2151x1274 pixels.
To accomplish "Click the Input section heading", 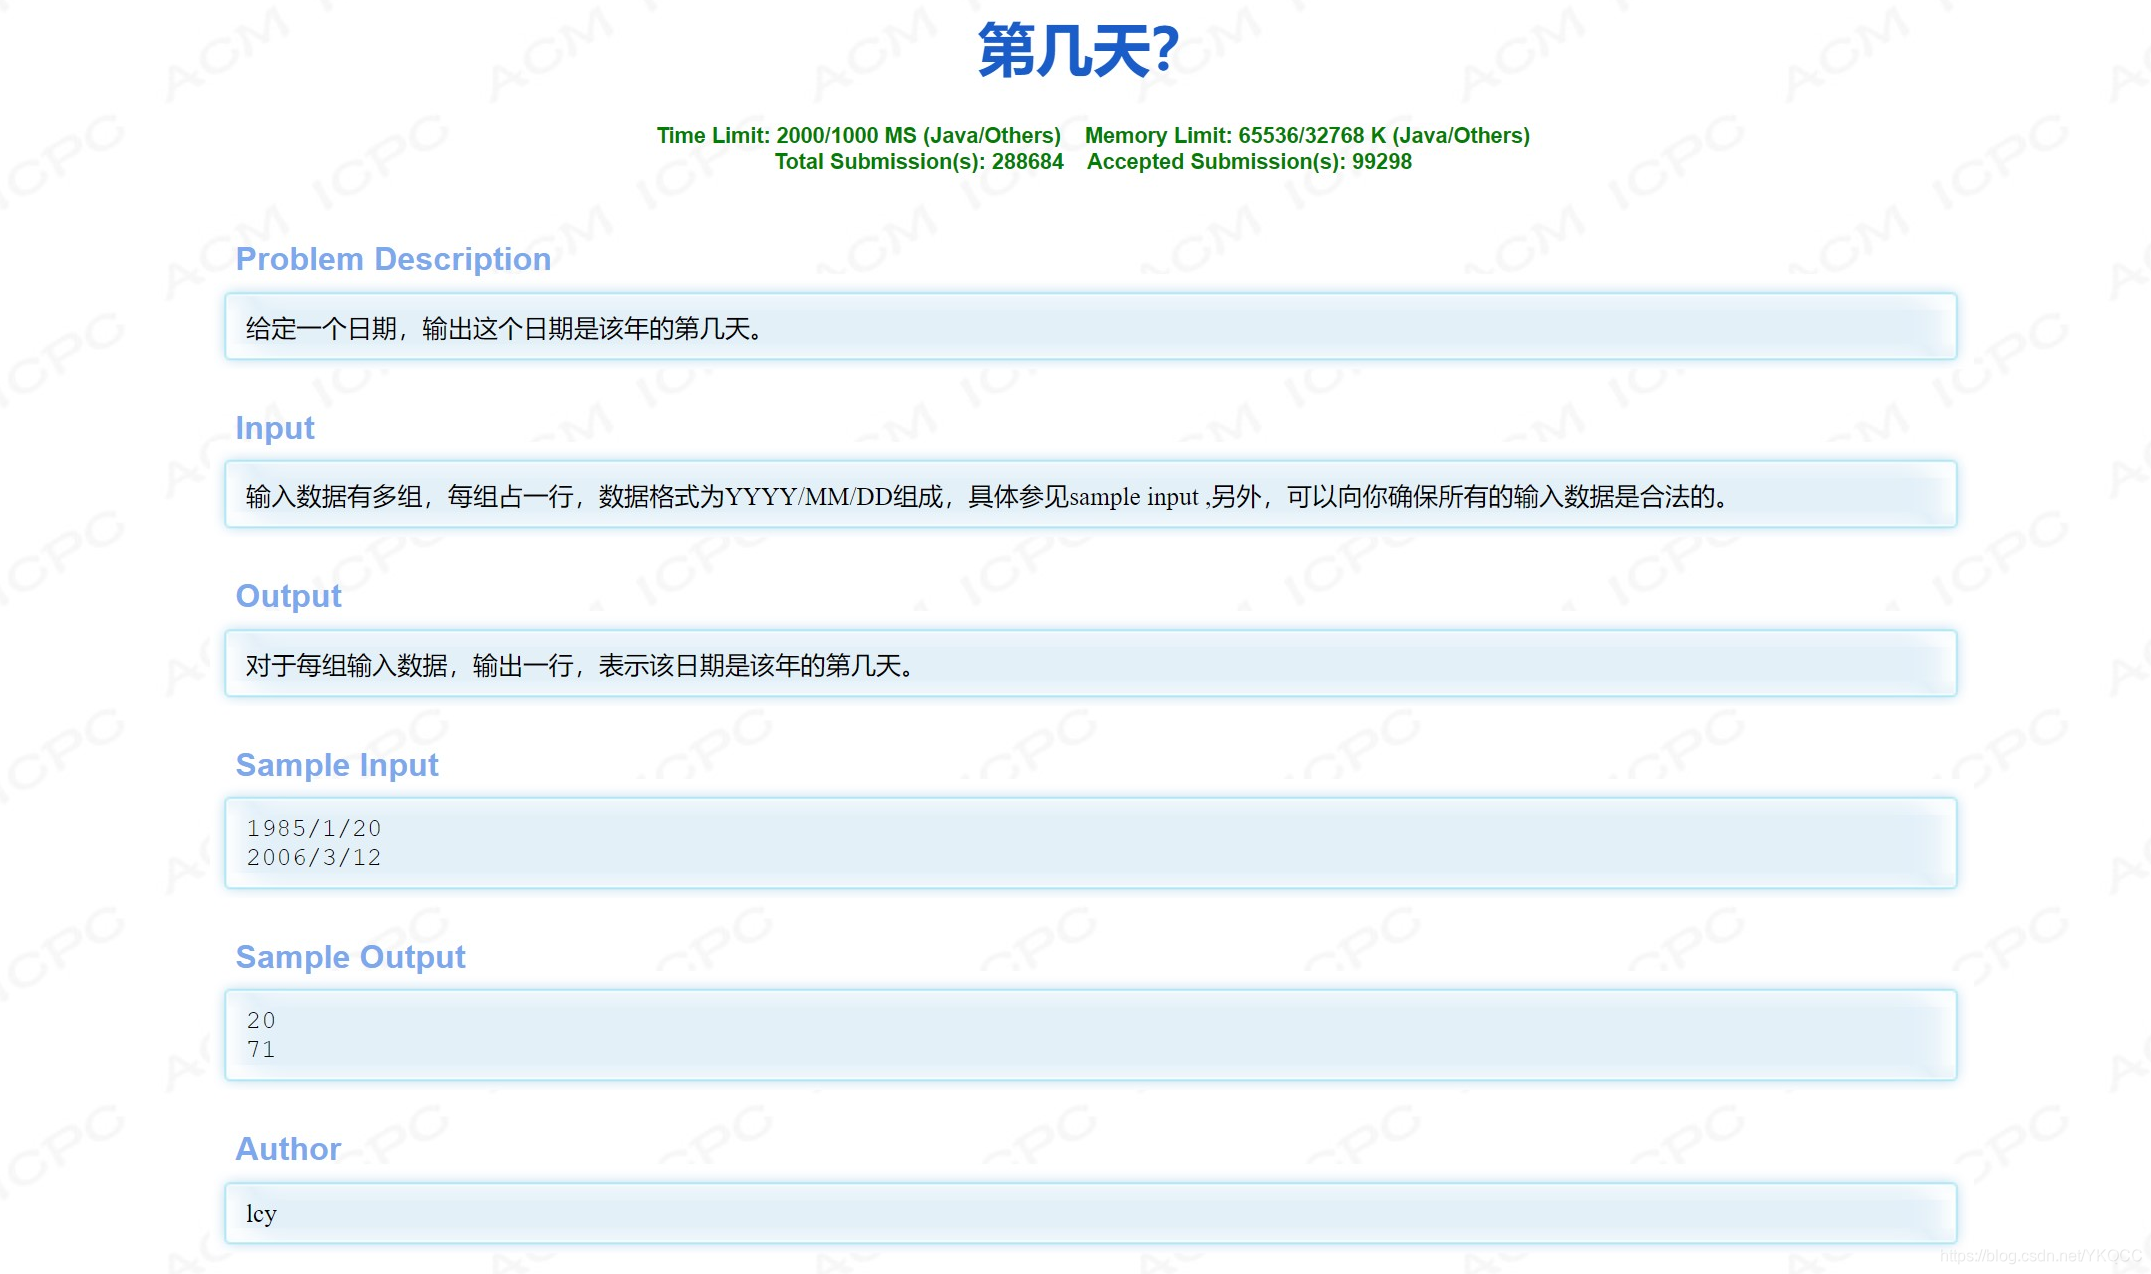I will click(x=274, y=428).
